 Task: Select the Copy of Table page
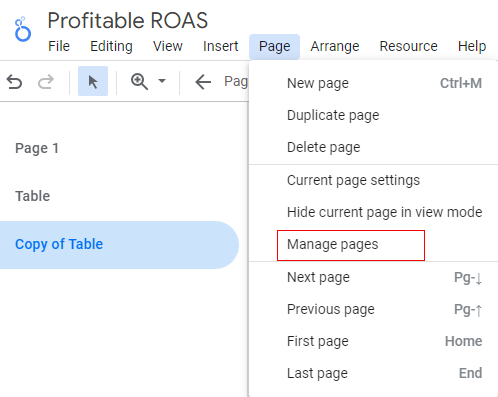(119, 245)
